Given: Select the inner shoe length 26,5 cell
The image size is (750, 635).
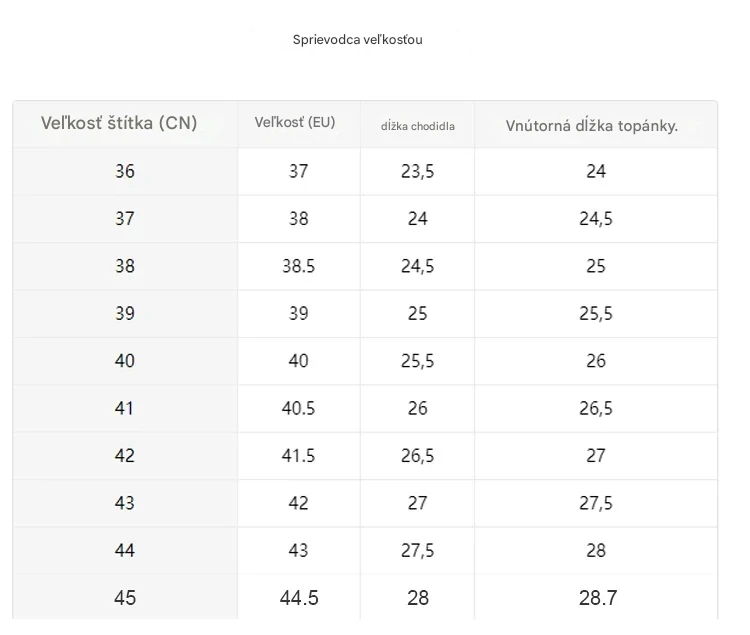Looking at the screenshot, I should click(596, 408).
